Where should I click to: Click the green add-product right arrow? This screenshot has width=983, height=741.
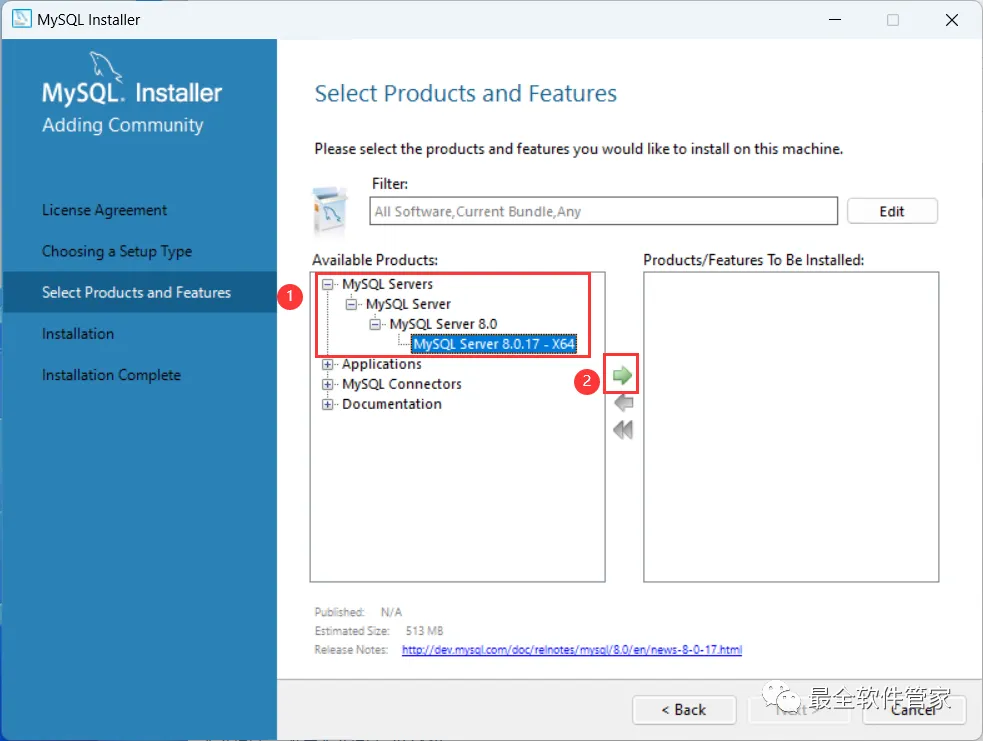click(x=622, y=375)
